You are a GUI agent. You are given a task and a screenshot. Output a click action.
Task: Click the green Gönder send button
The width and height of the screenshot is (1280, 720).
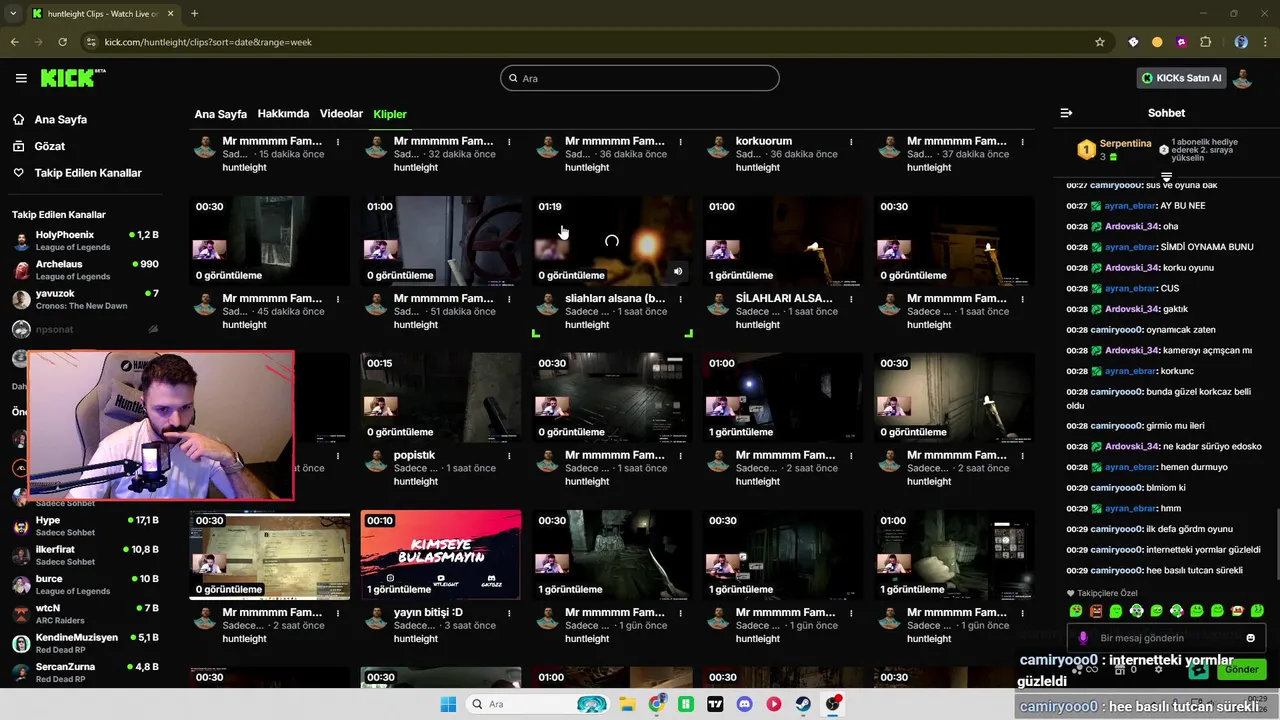(x=1241, y=669)
